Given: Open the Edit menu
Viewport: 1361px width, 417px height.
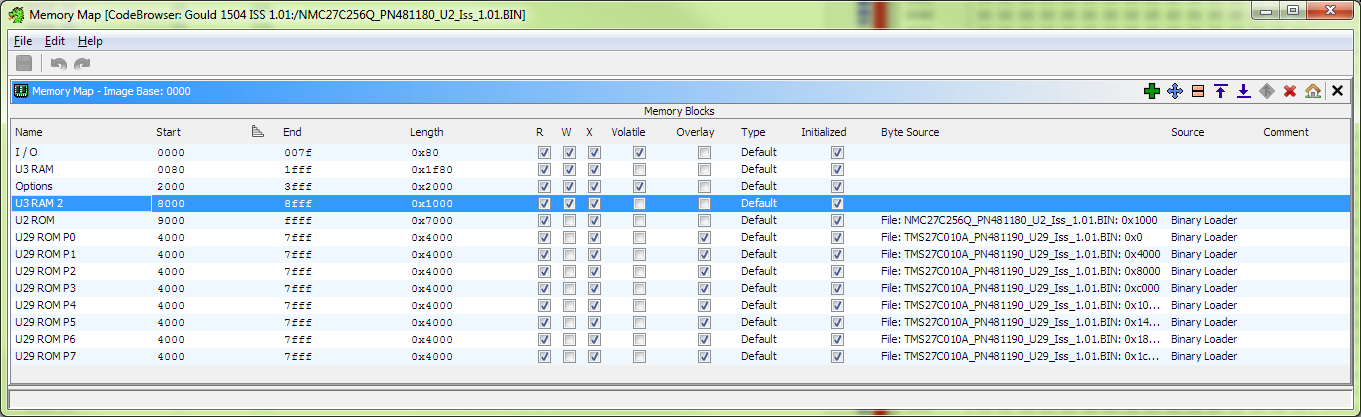Looking at the screenshot, I should click(55, 41).
